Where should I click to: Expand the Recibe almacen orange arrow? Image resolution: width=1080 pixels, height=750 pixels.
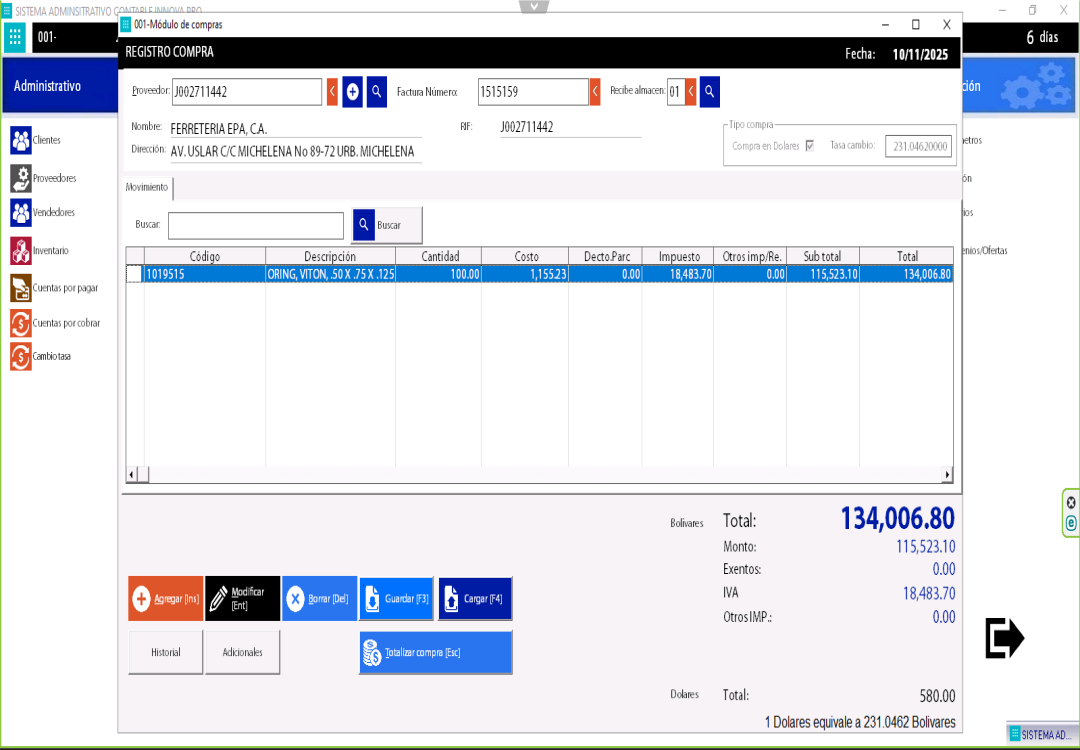tap(690, 92)
